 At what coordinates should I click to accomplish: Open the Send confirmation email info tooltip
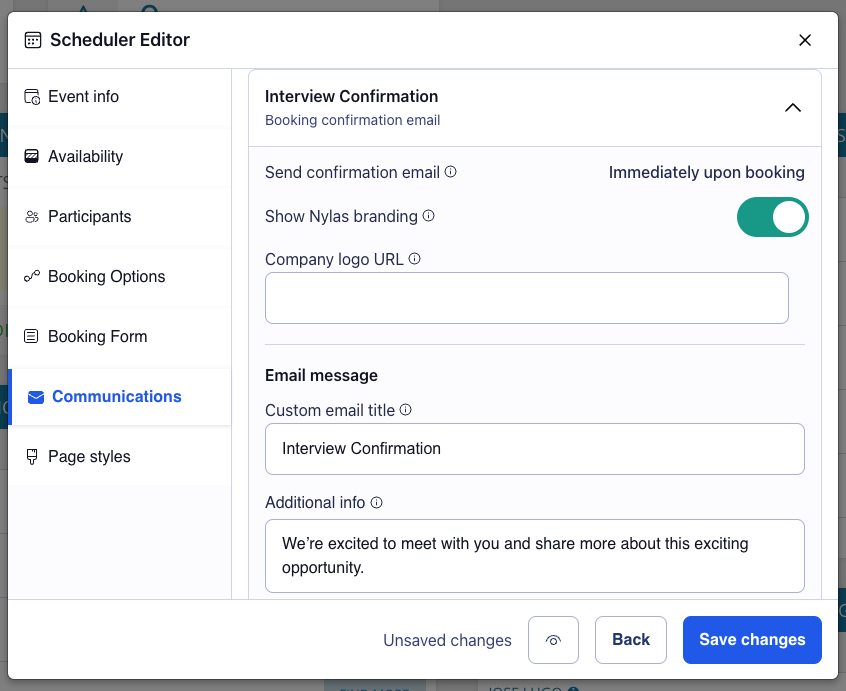click(x=452, y=172)
